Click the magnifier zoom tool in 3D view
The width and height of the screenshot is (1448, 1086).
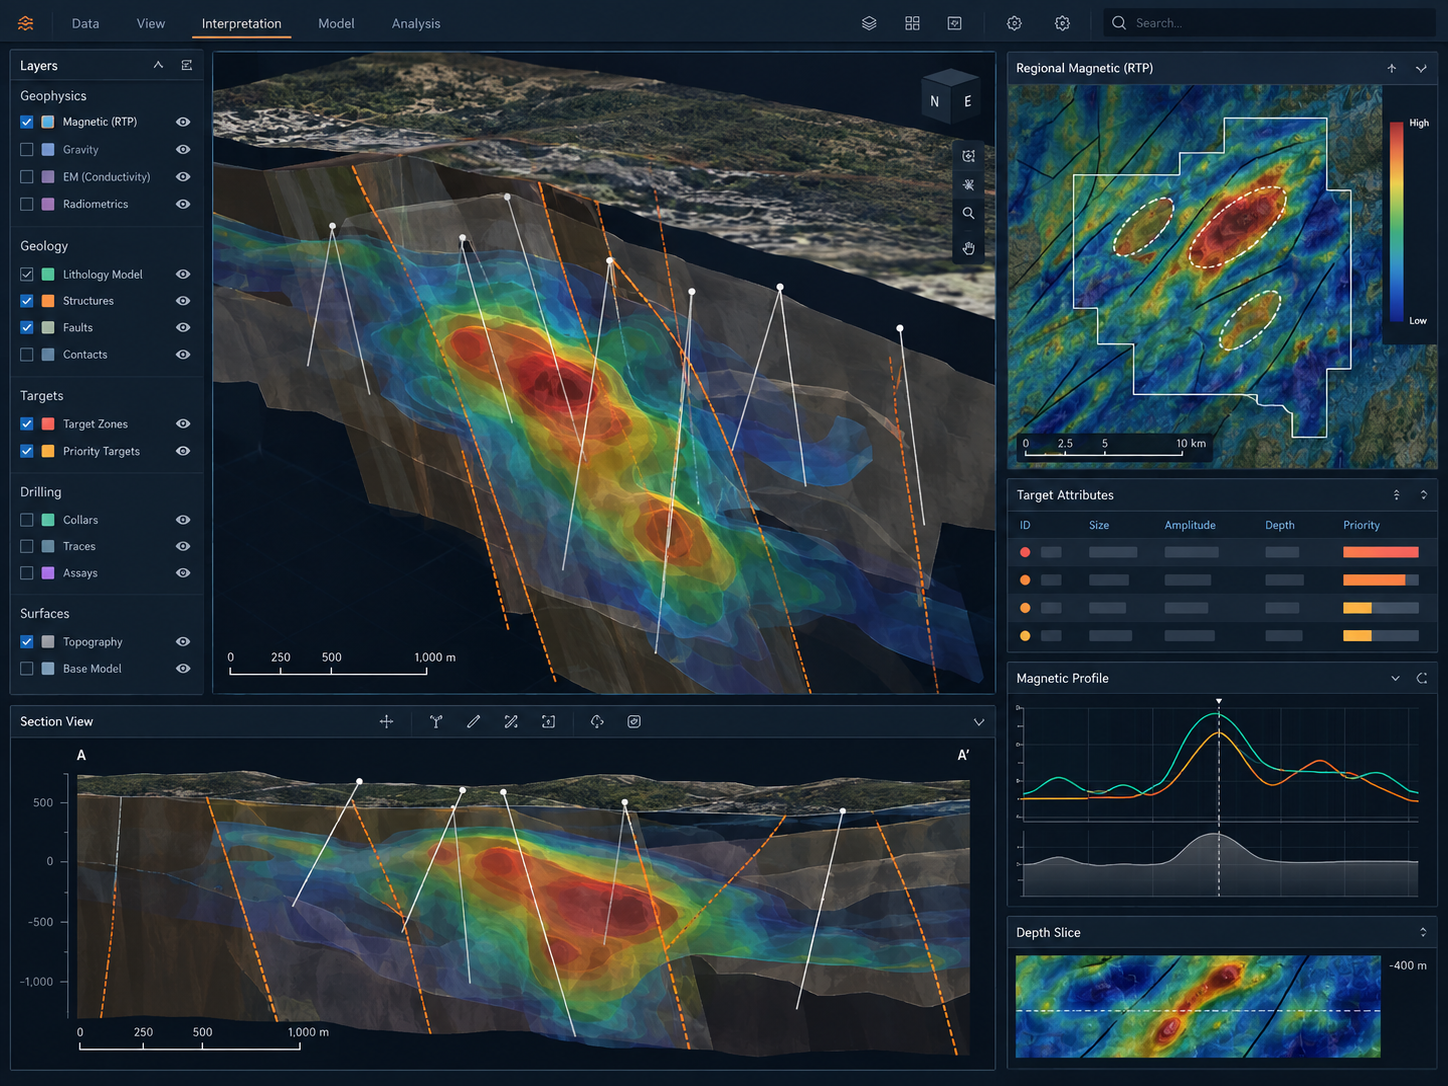point(968,213)
